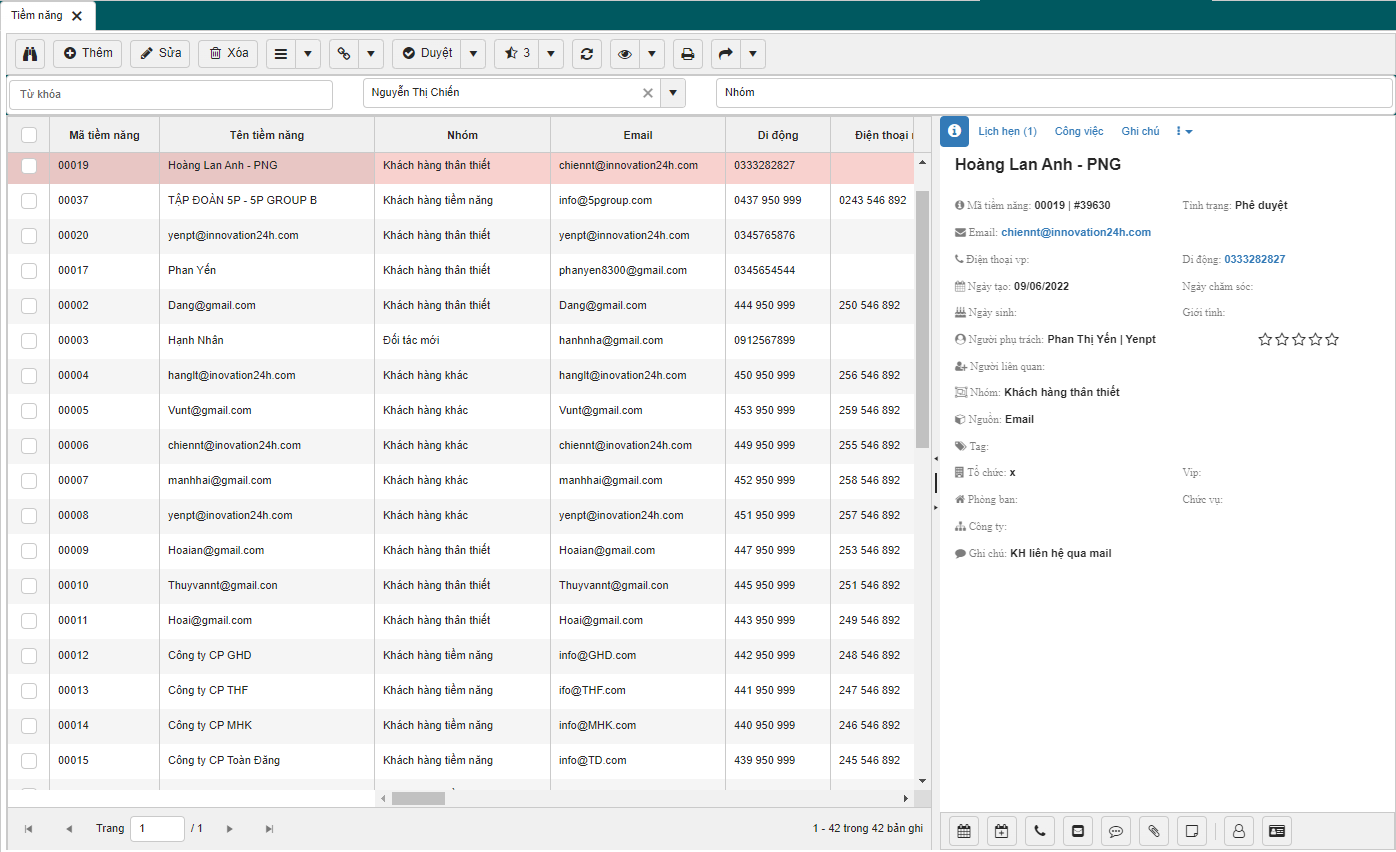Click the ID card icon at panel bottom
Screen dimensions: 1396x852
pos(1276,830)
